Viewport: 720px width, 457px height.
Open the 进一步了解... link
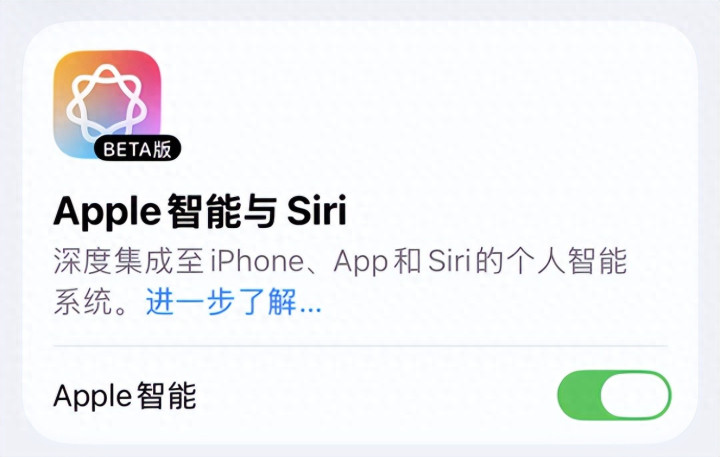click(x=233, y=303)
